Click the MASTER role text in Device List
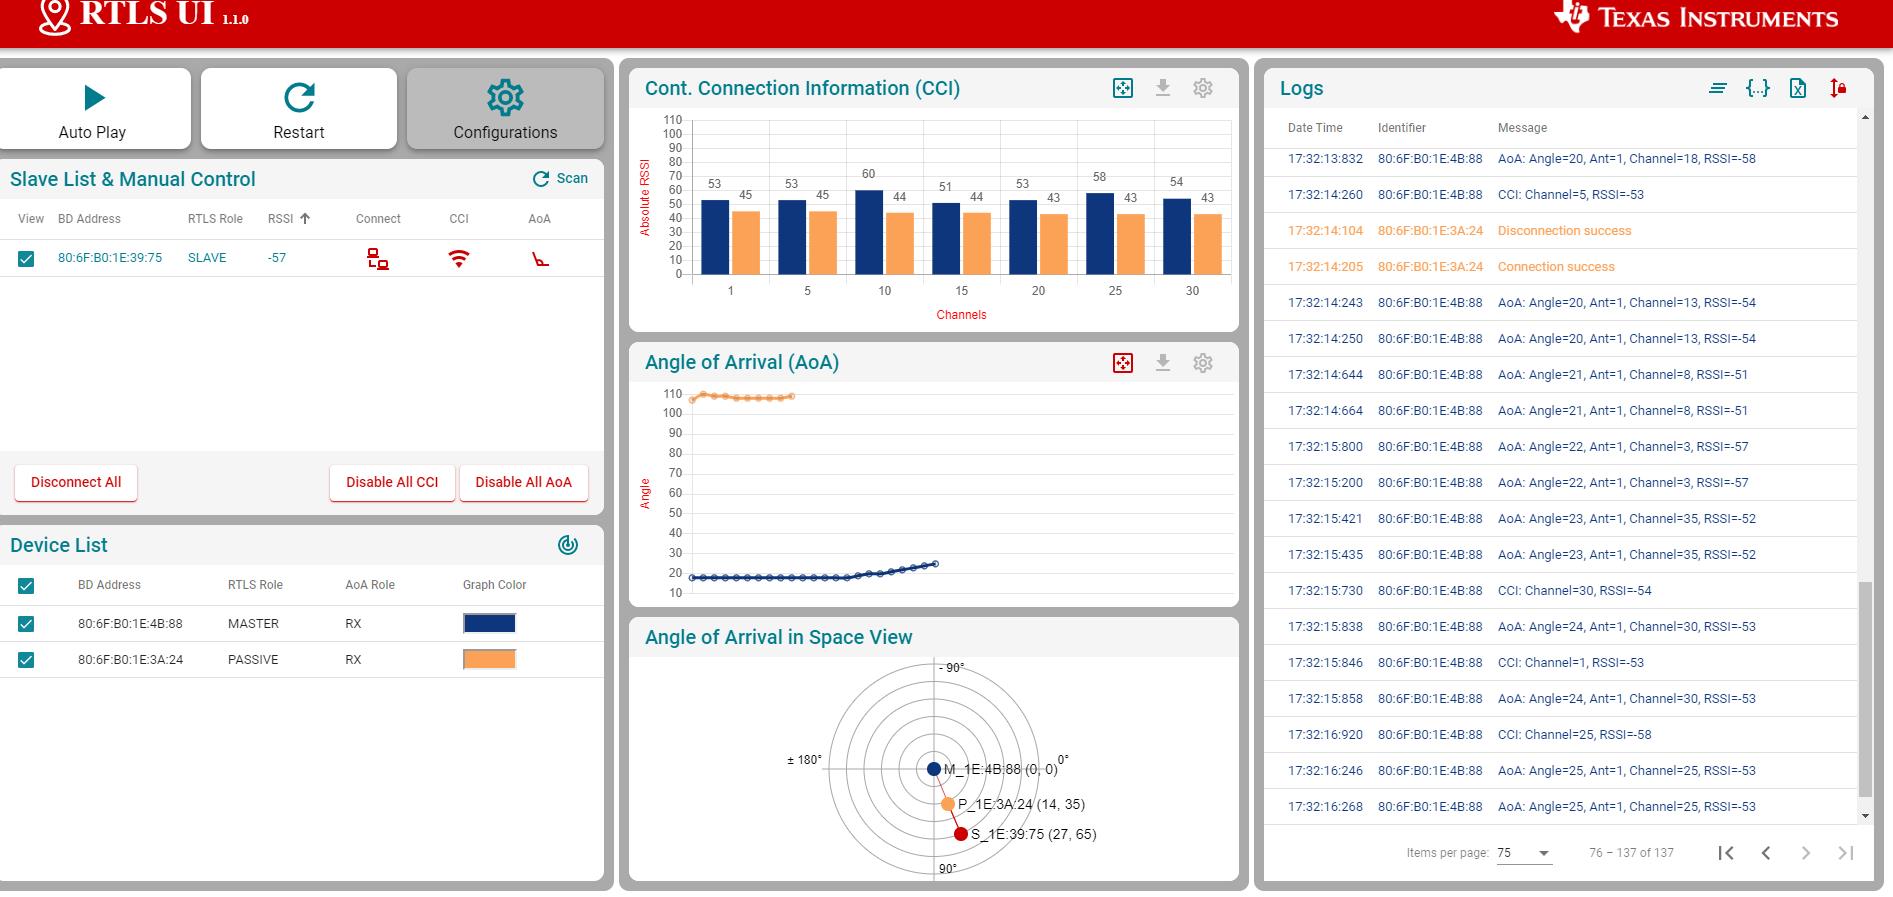 pyautogui.click(x=253, y=624)
